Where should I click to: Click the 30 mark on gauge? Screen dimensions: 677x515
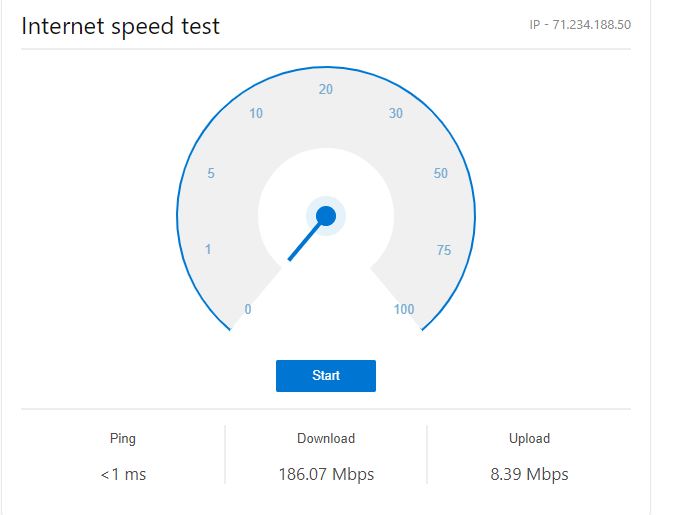pos(395,113)
